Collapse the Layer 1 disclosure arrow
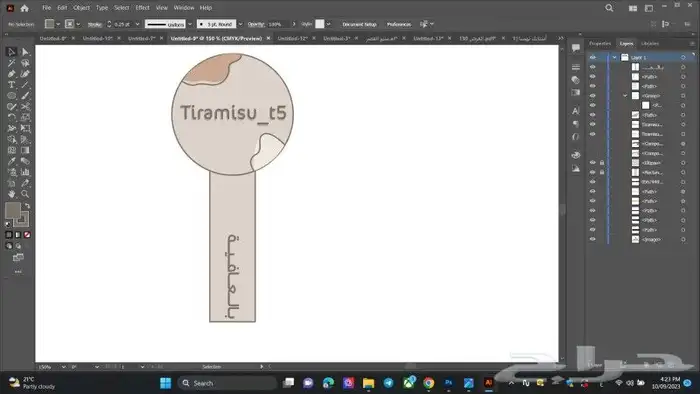This screenshot has width=700, height=394. (615, 58)
